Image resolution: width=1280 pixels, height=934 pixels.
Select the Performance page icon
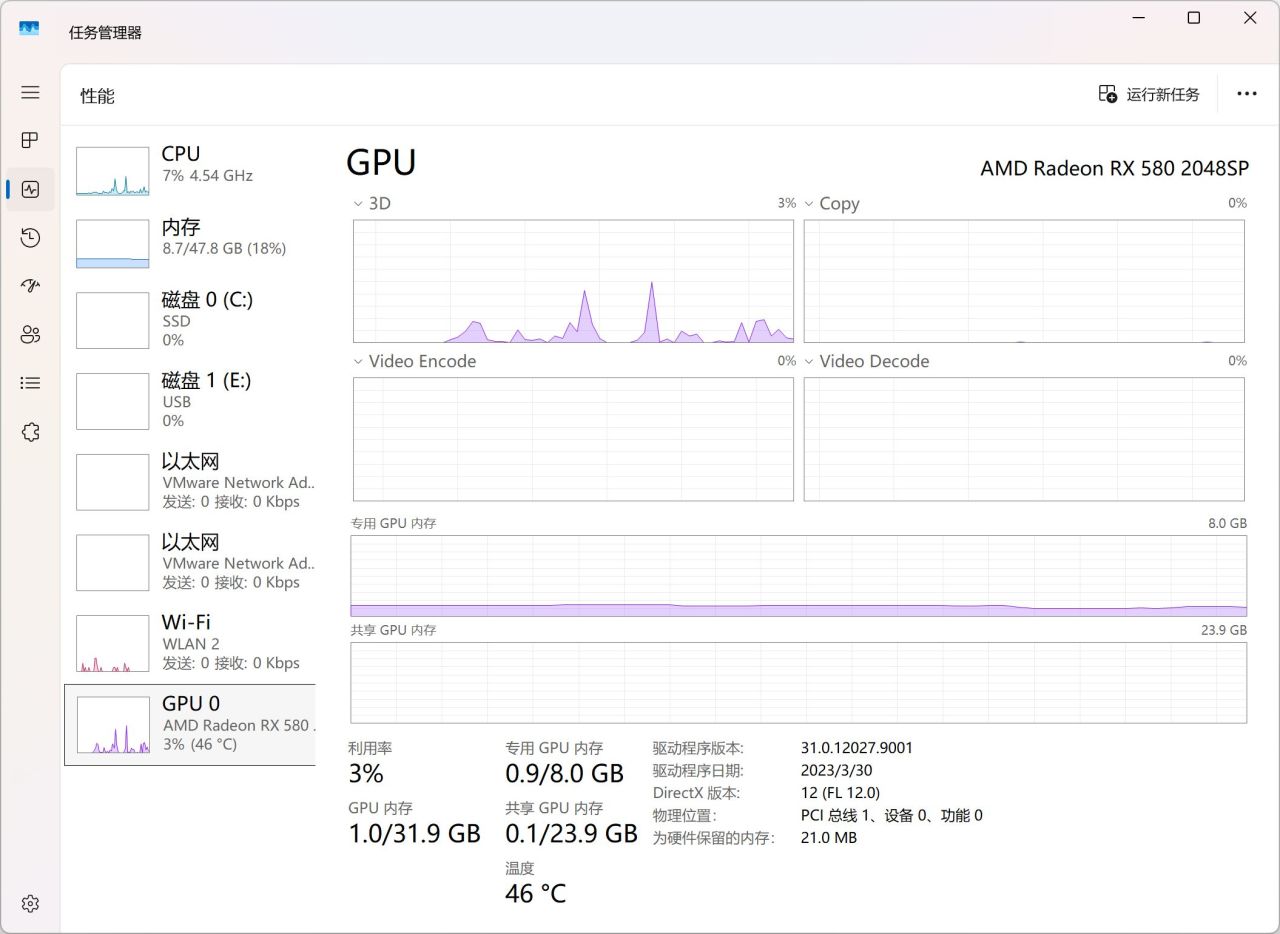point(30,189)
